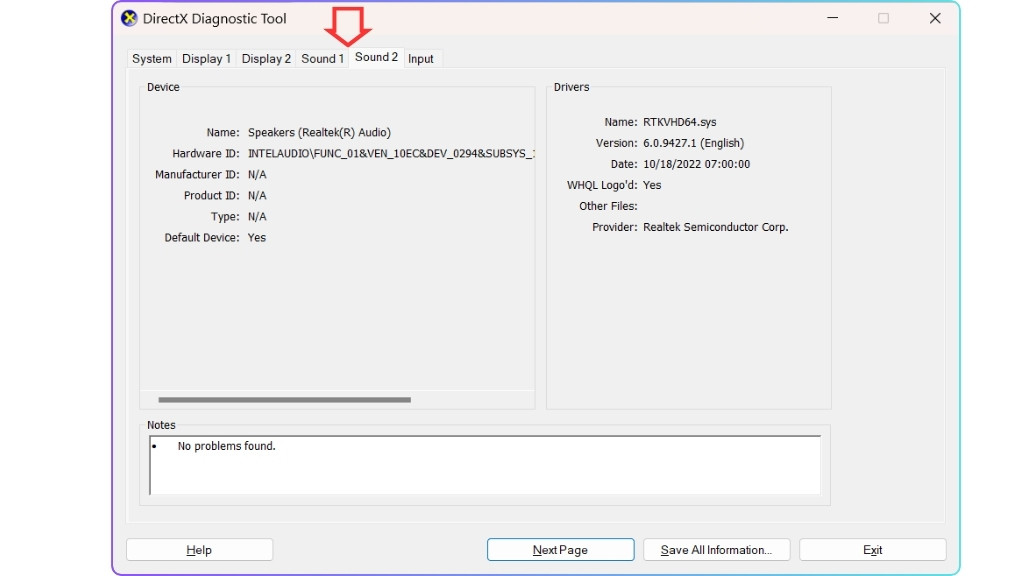Open the Display 1 tab

(x=206, y=58)
